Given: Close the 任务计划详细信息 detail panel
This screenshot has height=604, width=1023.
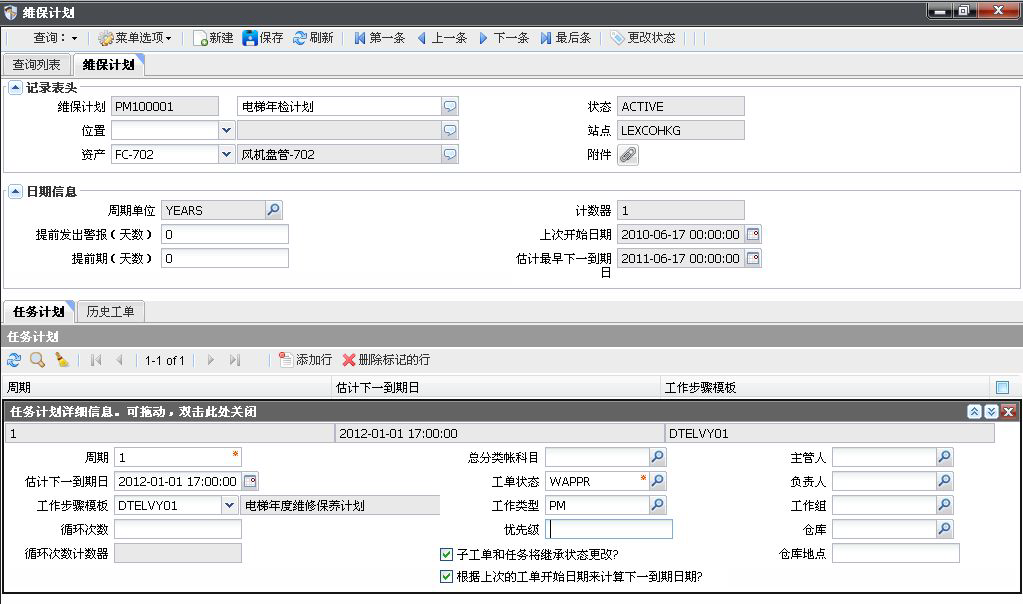Looking at the screenshot, I should (x=1008, y=412).
